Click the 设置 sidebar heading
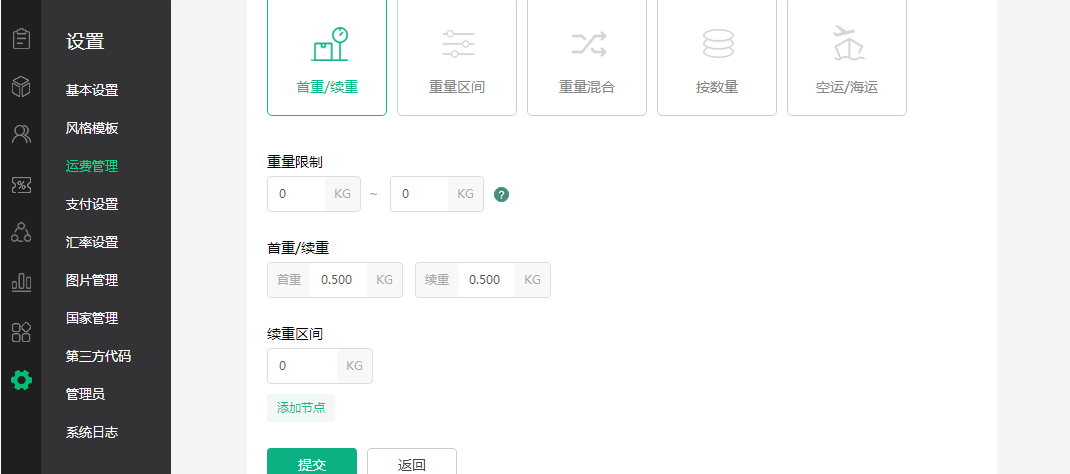Image resolution: width=1070 pixels, height=474 pixels. (x=85, y=42)
